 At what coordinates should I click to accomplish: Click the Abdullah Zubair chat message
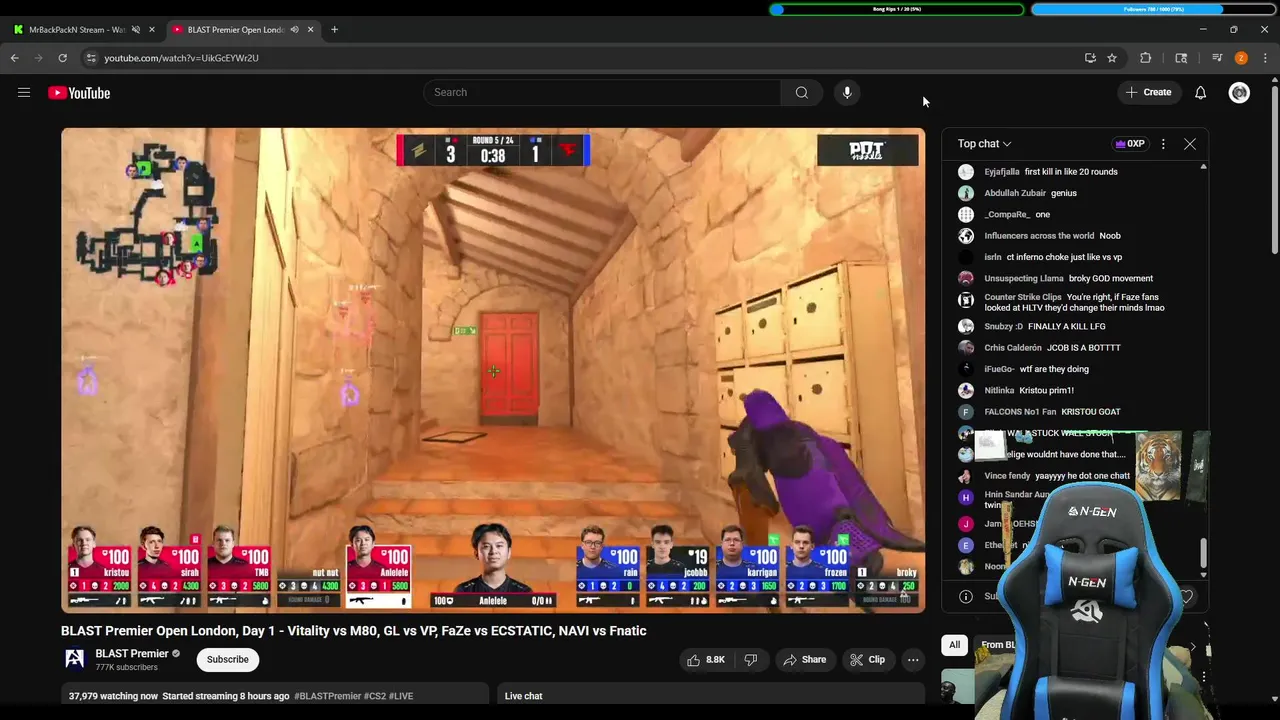(x=1031, y=193)
